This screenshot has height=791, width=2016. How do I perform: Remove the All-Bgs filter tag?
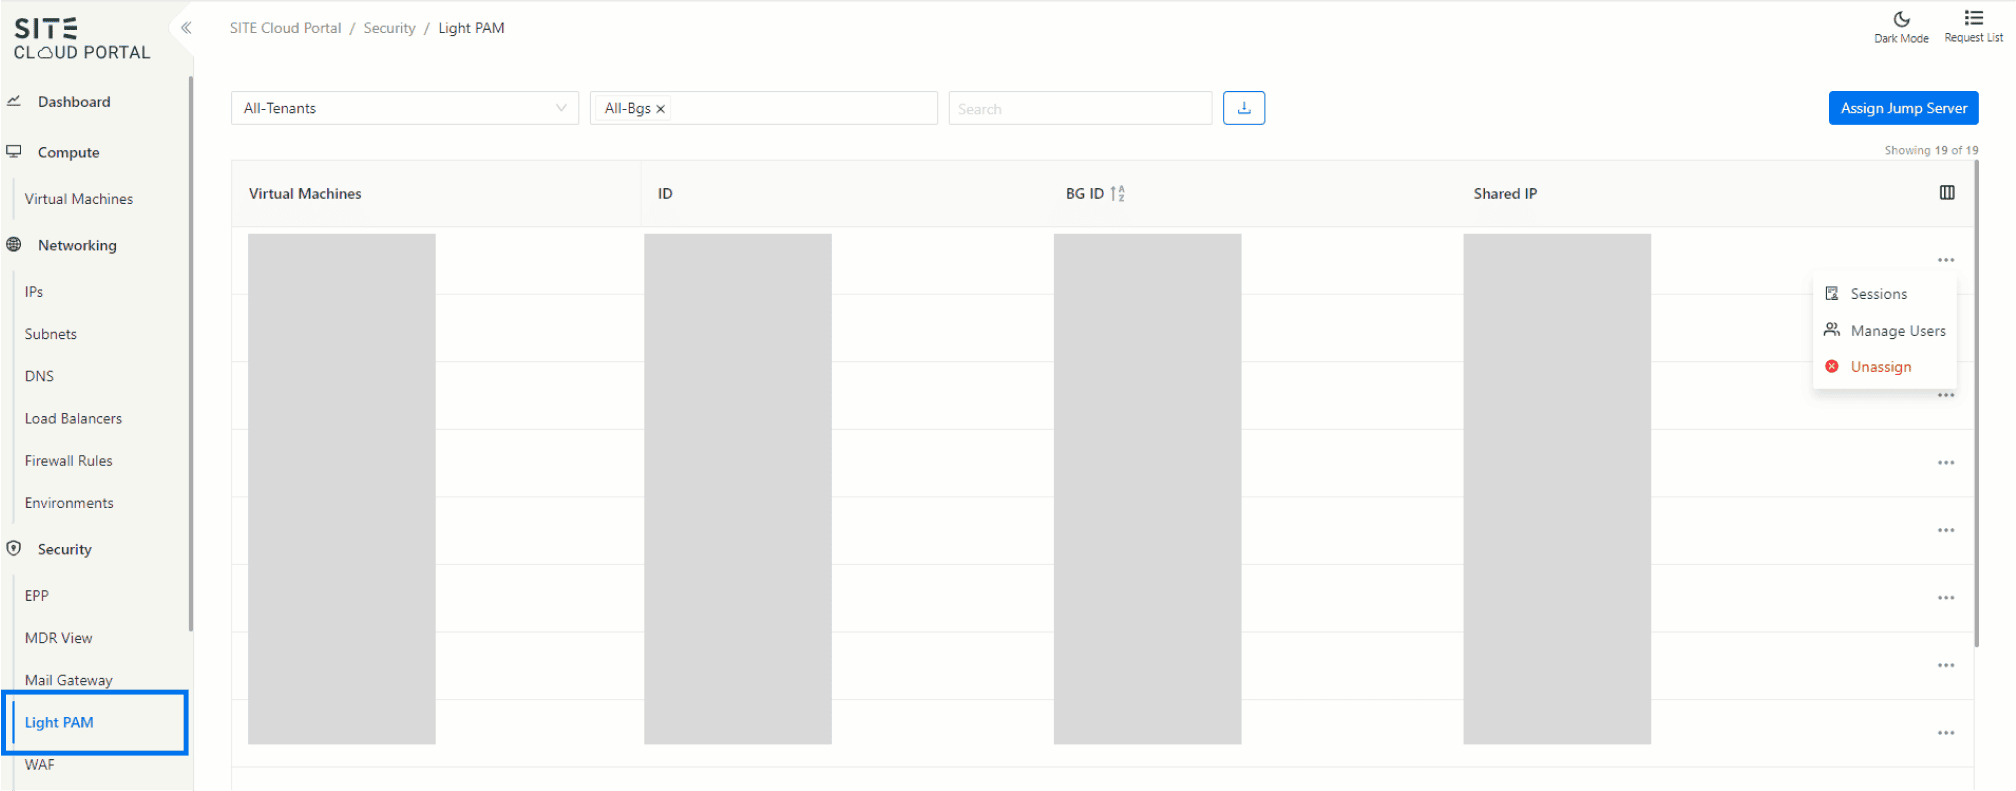tap(660, 109)
